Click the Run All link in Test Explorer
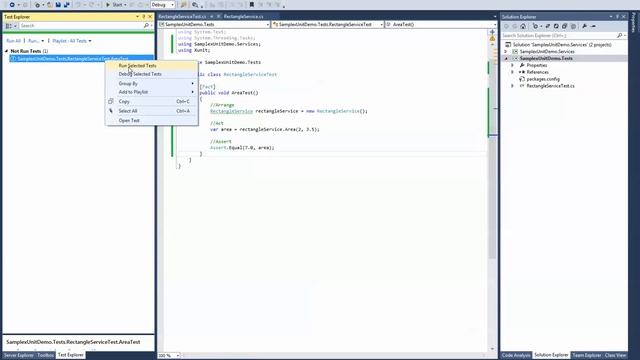 [x=13, y=41]
